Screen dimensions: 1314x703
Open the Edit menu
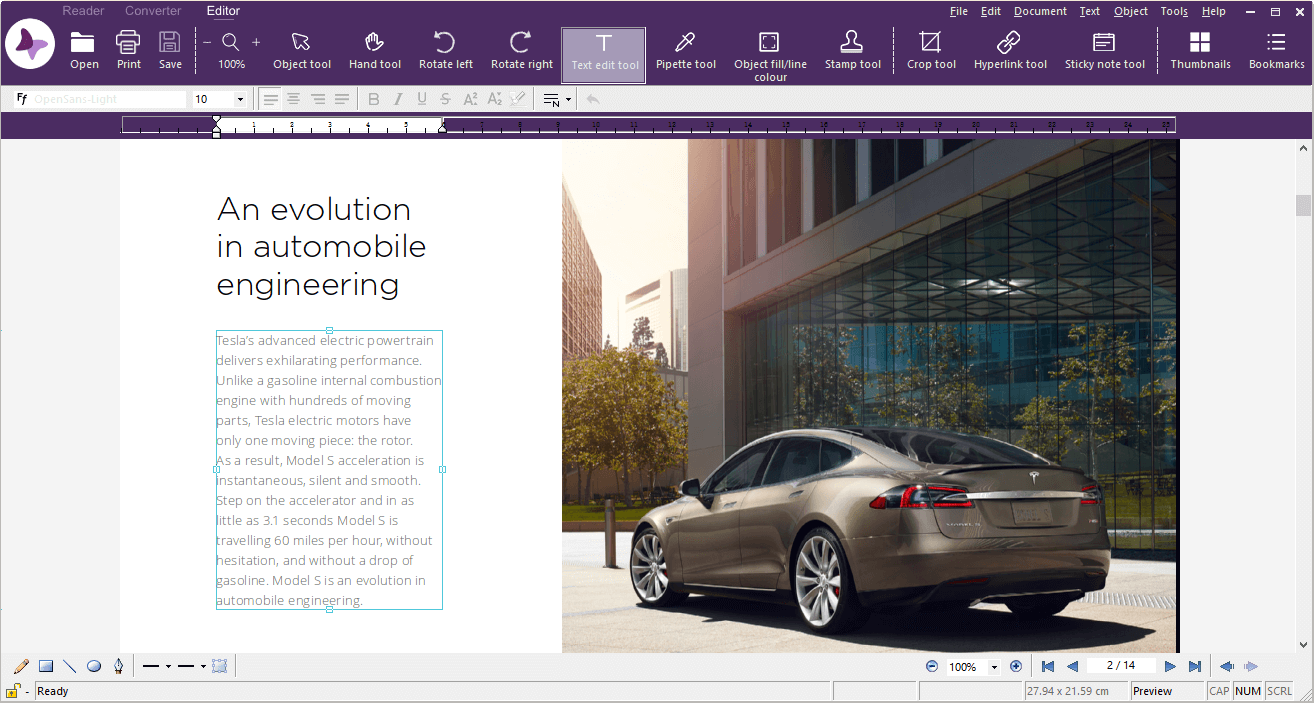point(991,12)
